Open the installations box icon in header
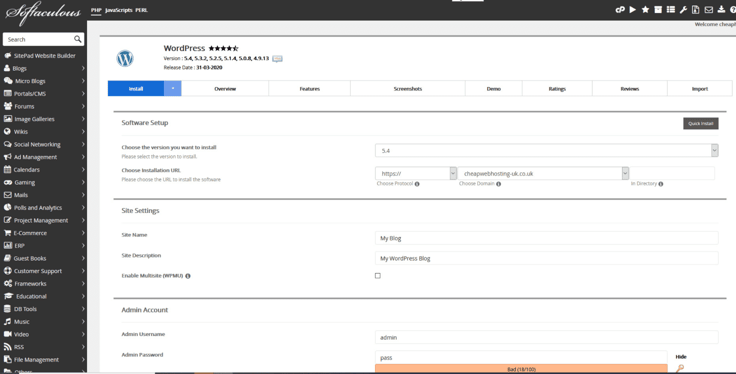Viewport: 736px width, 374px height. coord(658,9)
